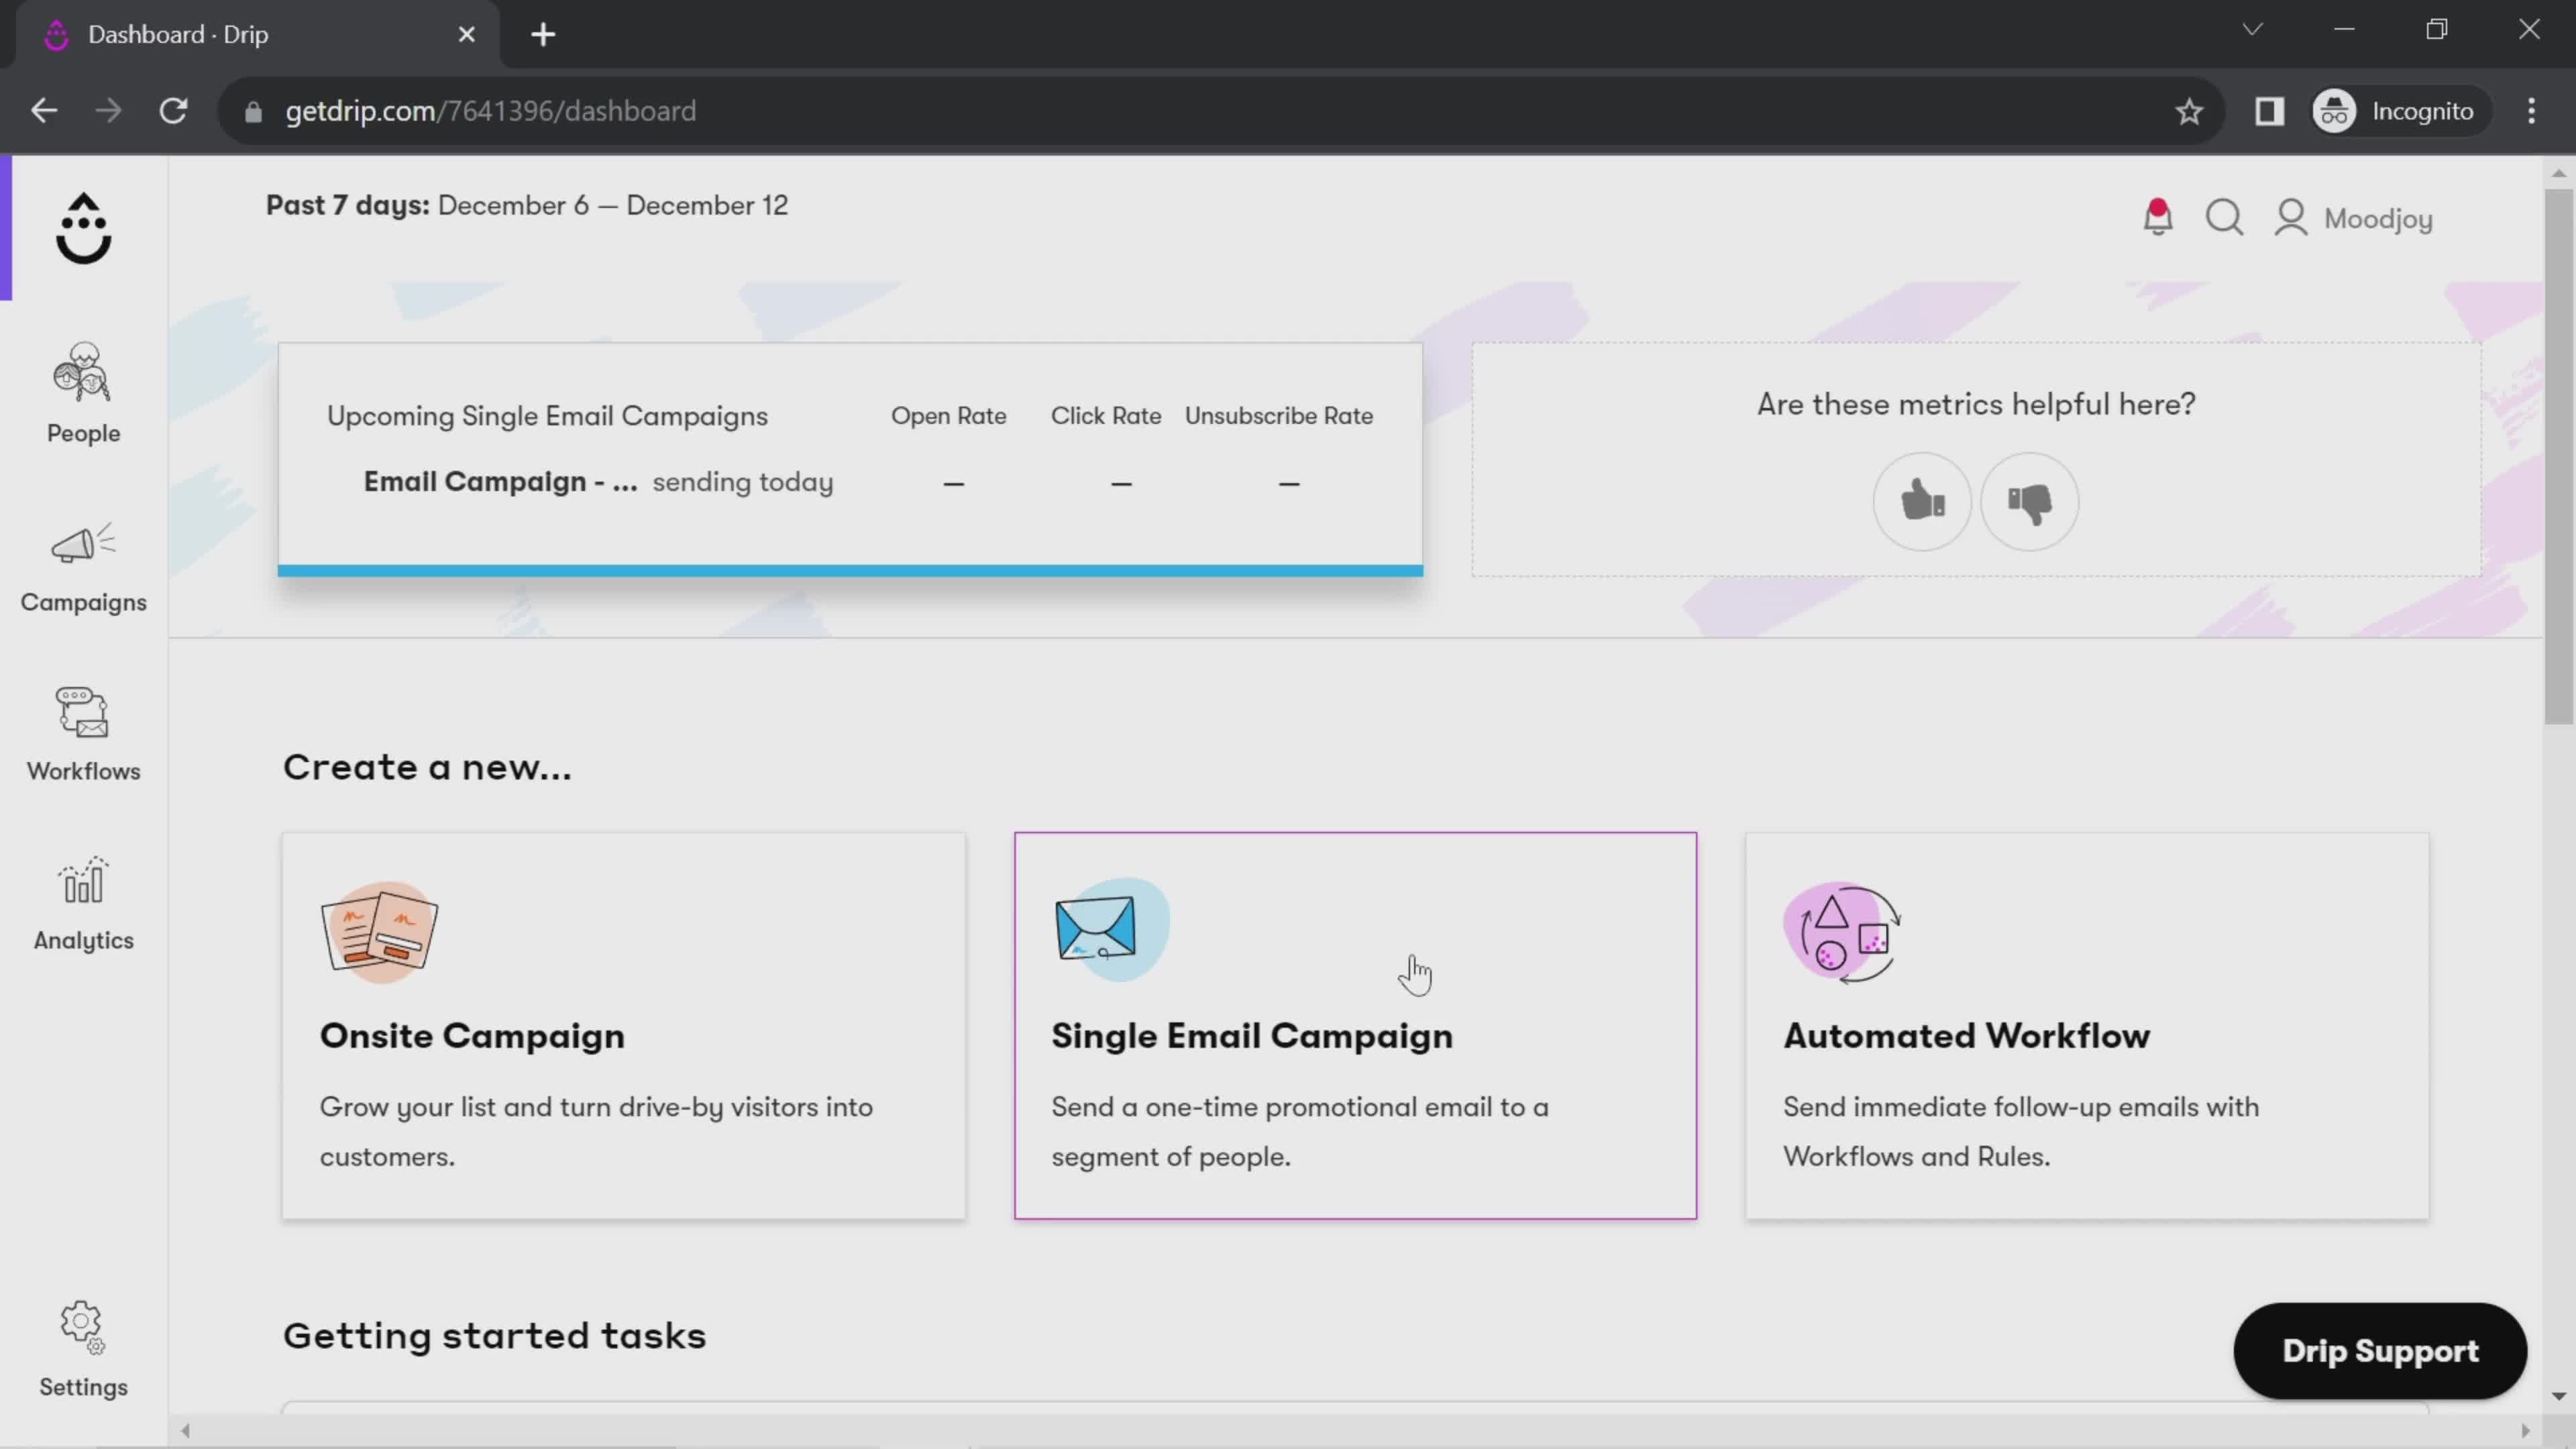Scroll the dashboard progress bar
The image size is (2576, 1449).
(855, 568)
